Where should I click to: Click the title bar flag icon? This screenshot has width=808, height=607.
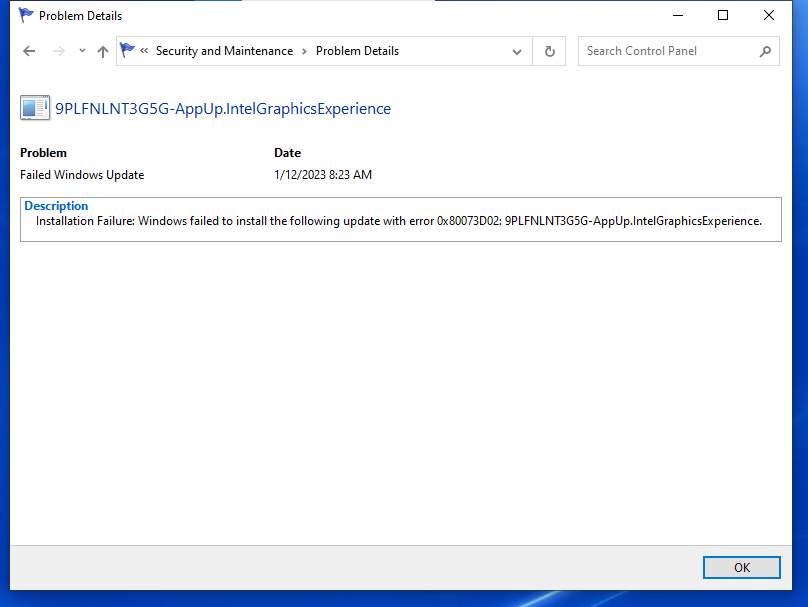(x=26, y=15)
